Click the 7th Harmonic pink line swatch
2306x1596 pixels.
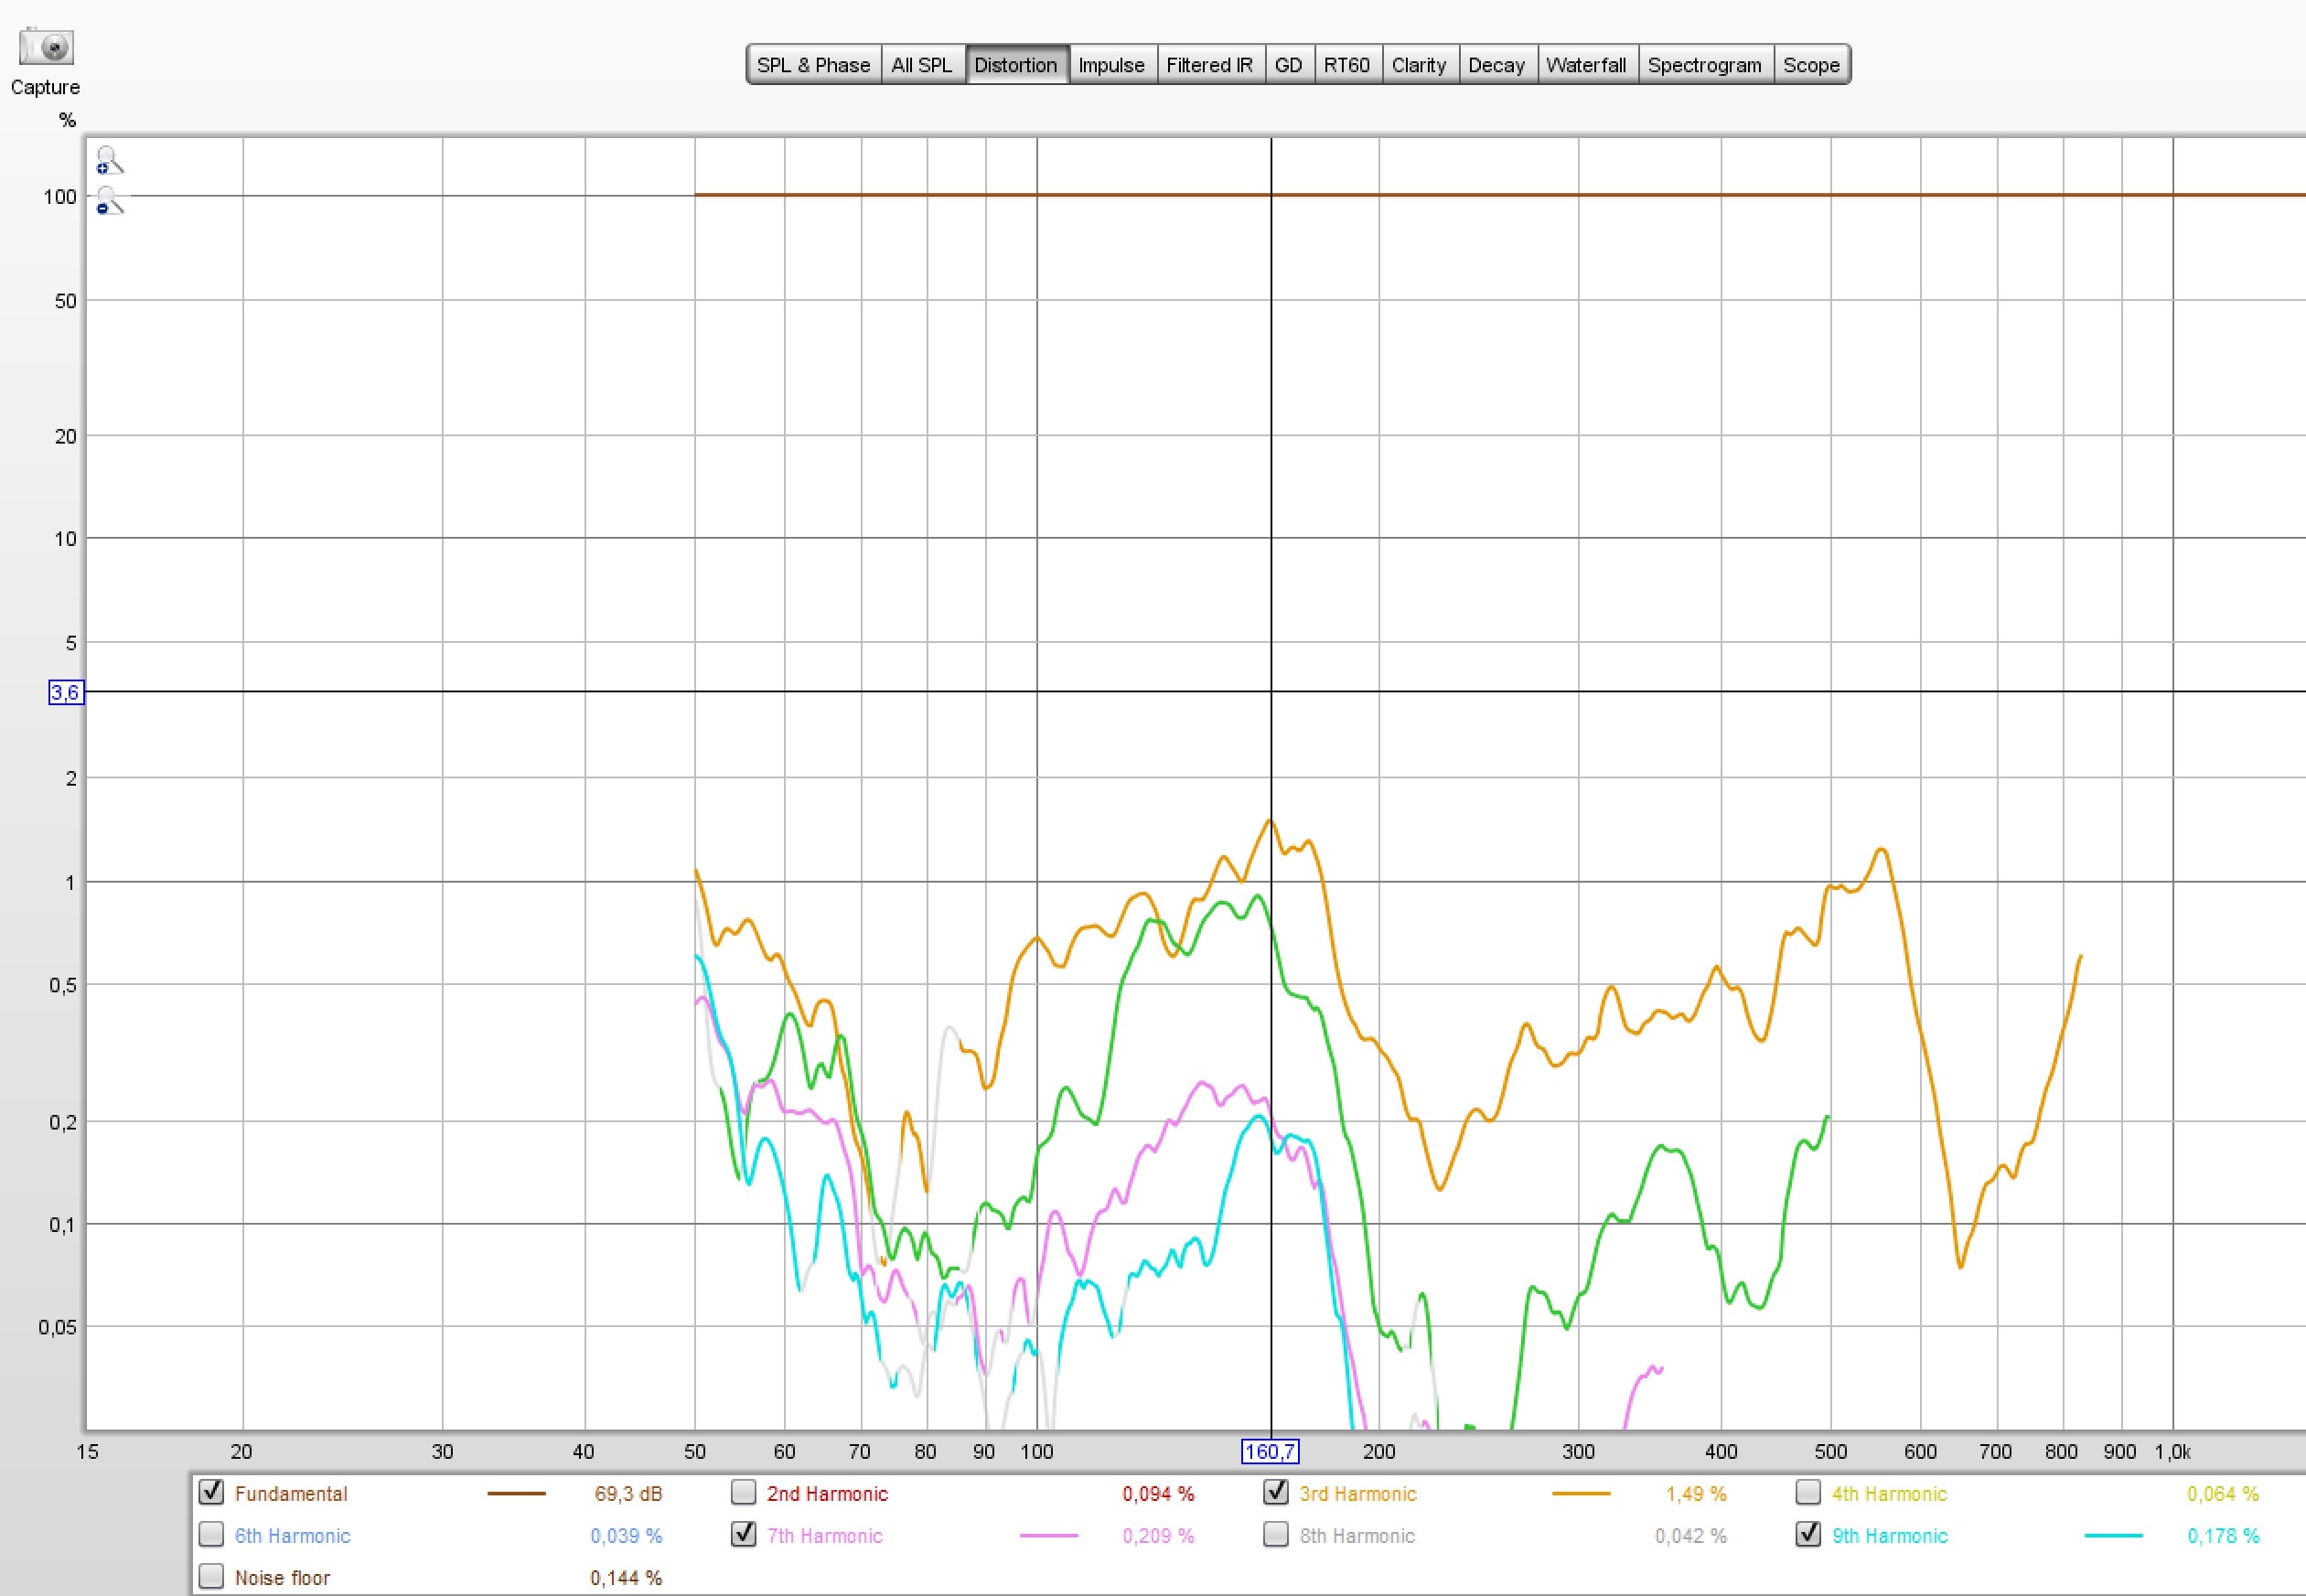tap(1048, 1535)
